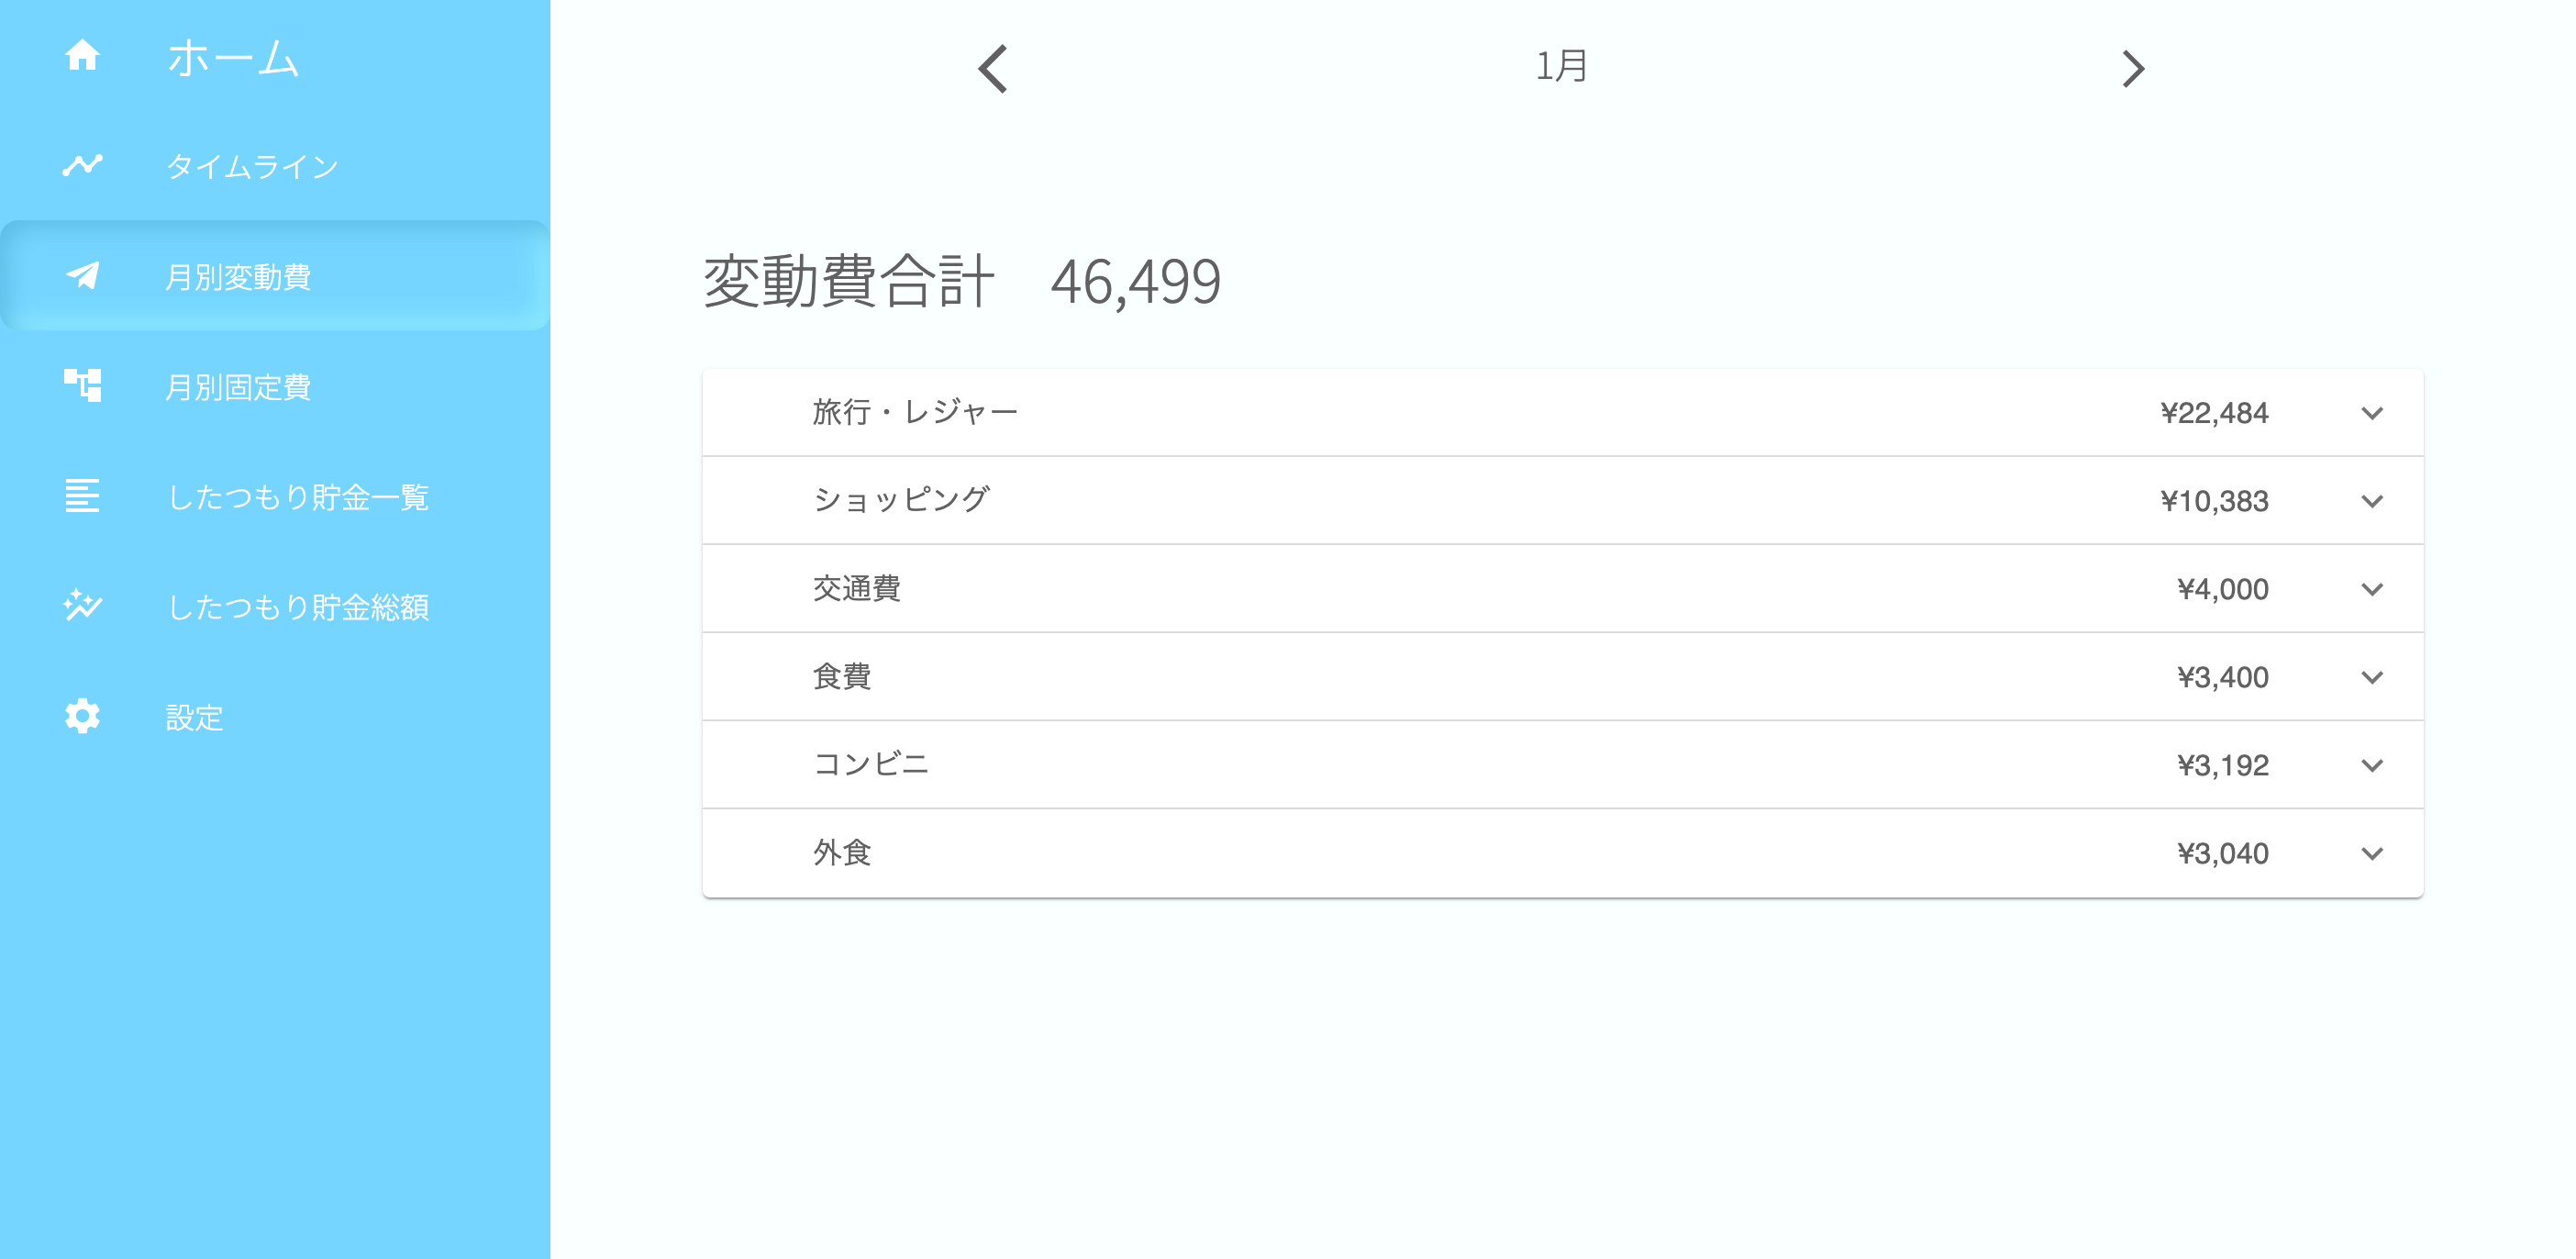
Task: Click the settings gear icon
Action: (x=84, y=717)
